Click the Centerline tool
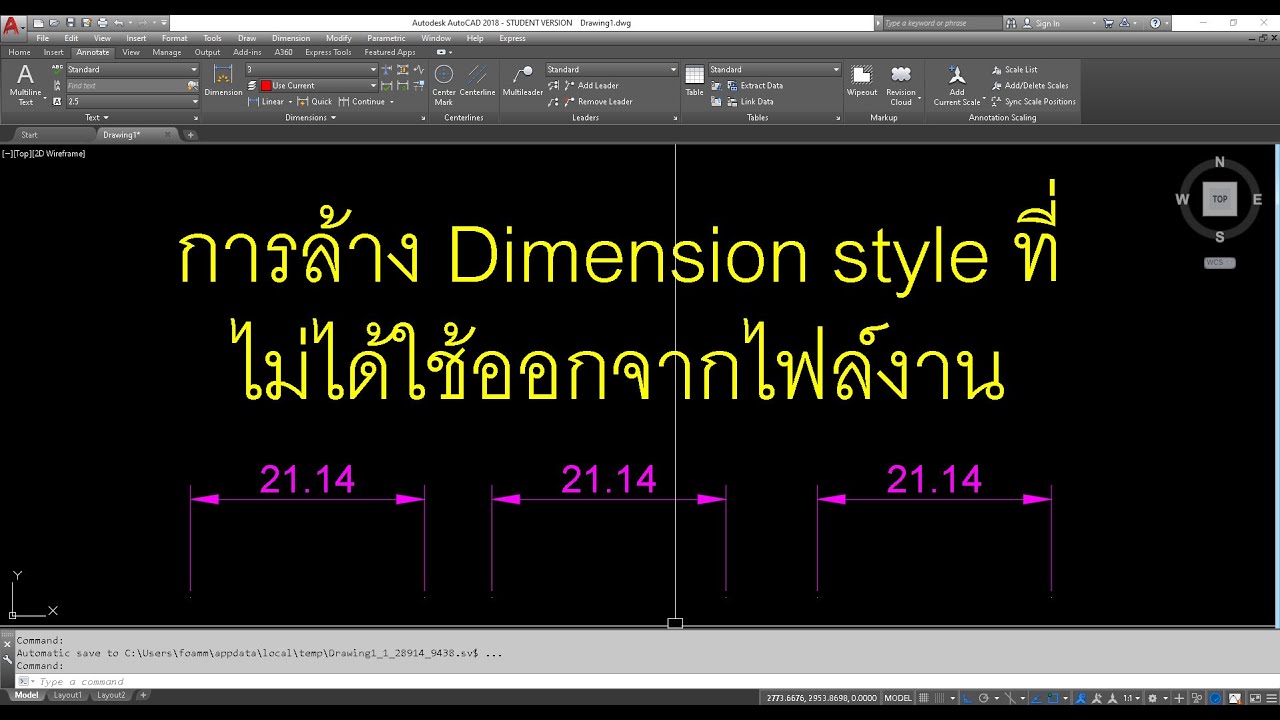 tap(477, 81)
